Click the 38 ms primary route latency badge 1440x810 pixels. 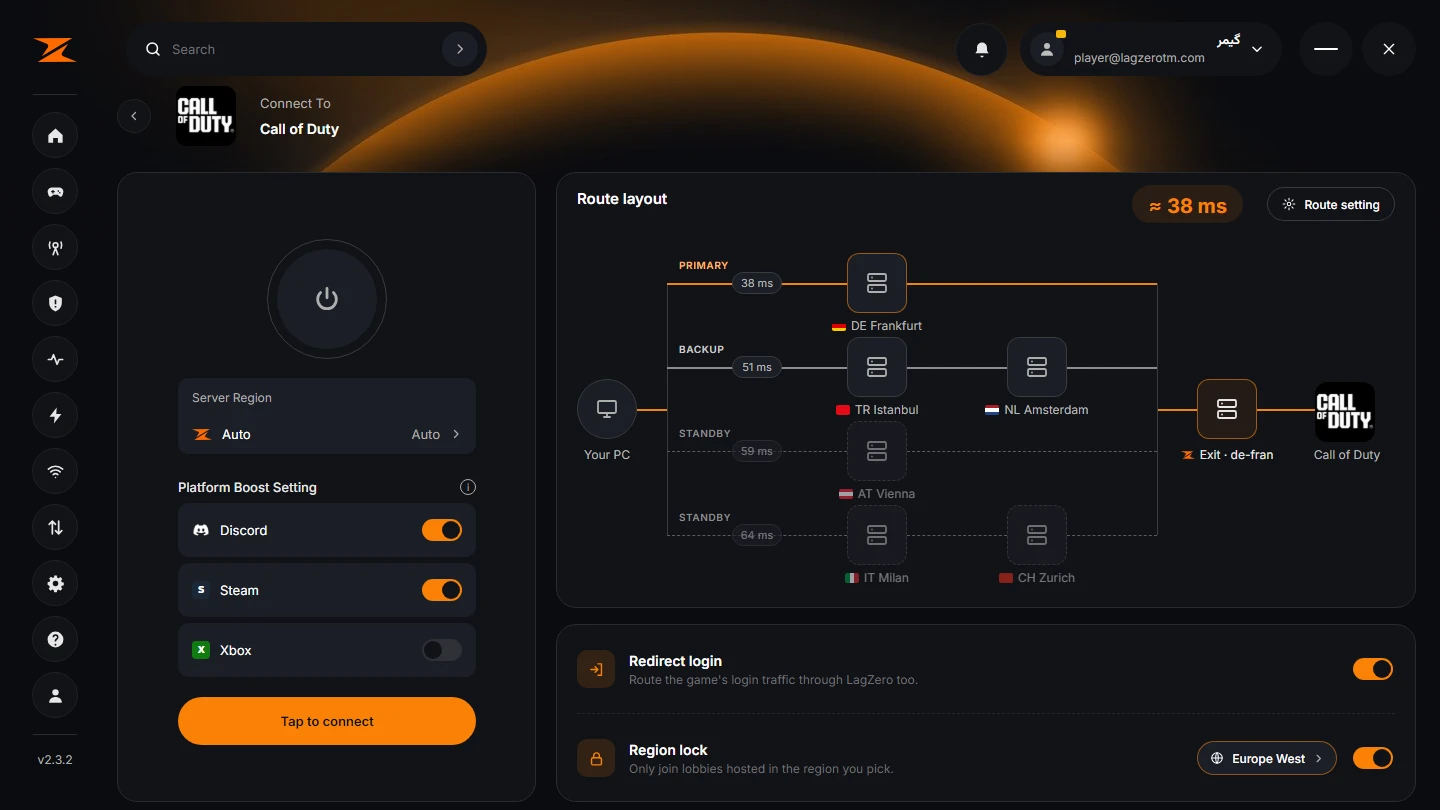[x=757, y=283]
